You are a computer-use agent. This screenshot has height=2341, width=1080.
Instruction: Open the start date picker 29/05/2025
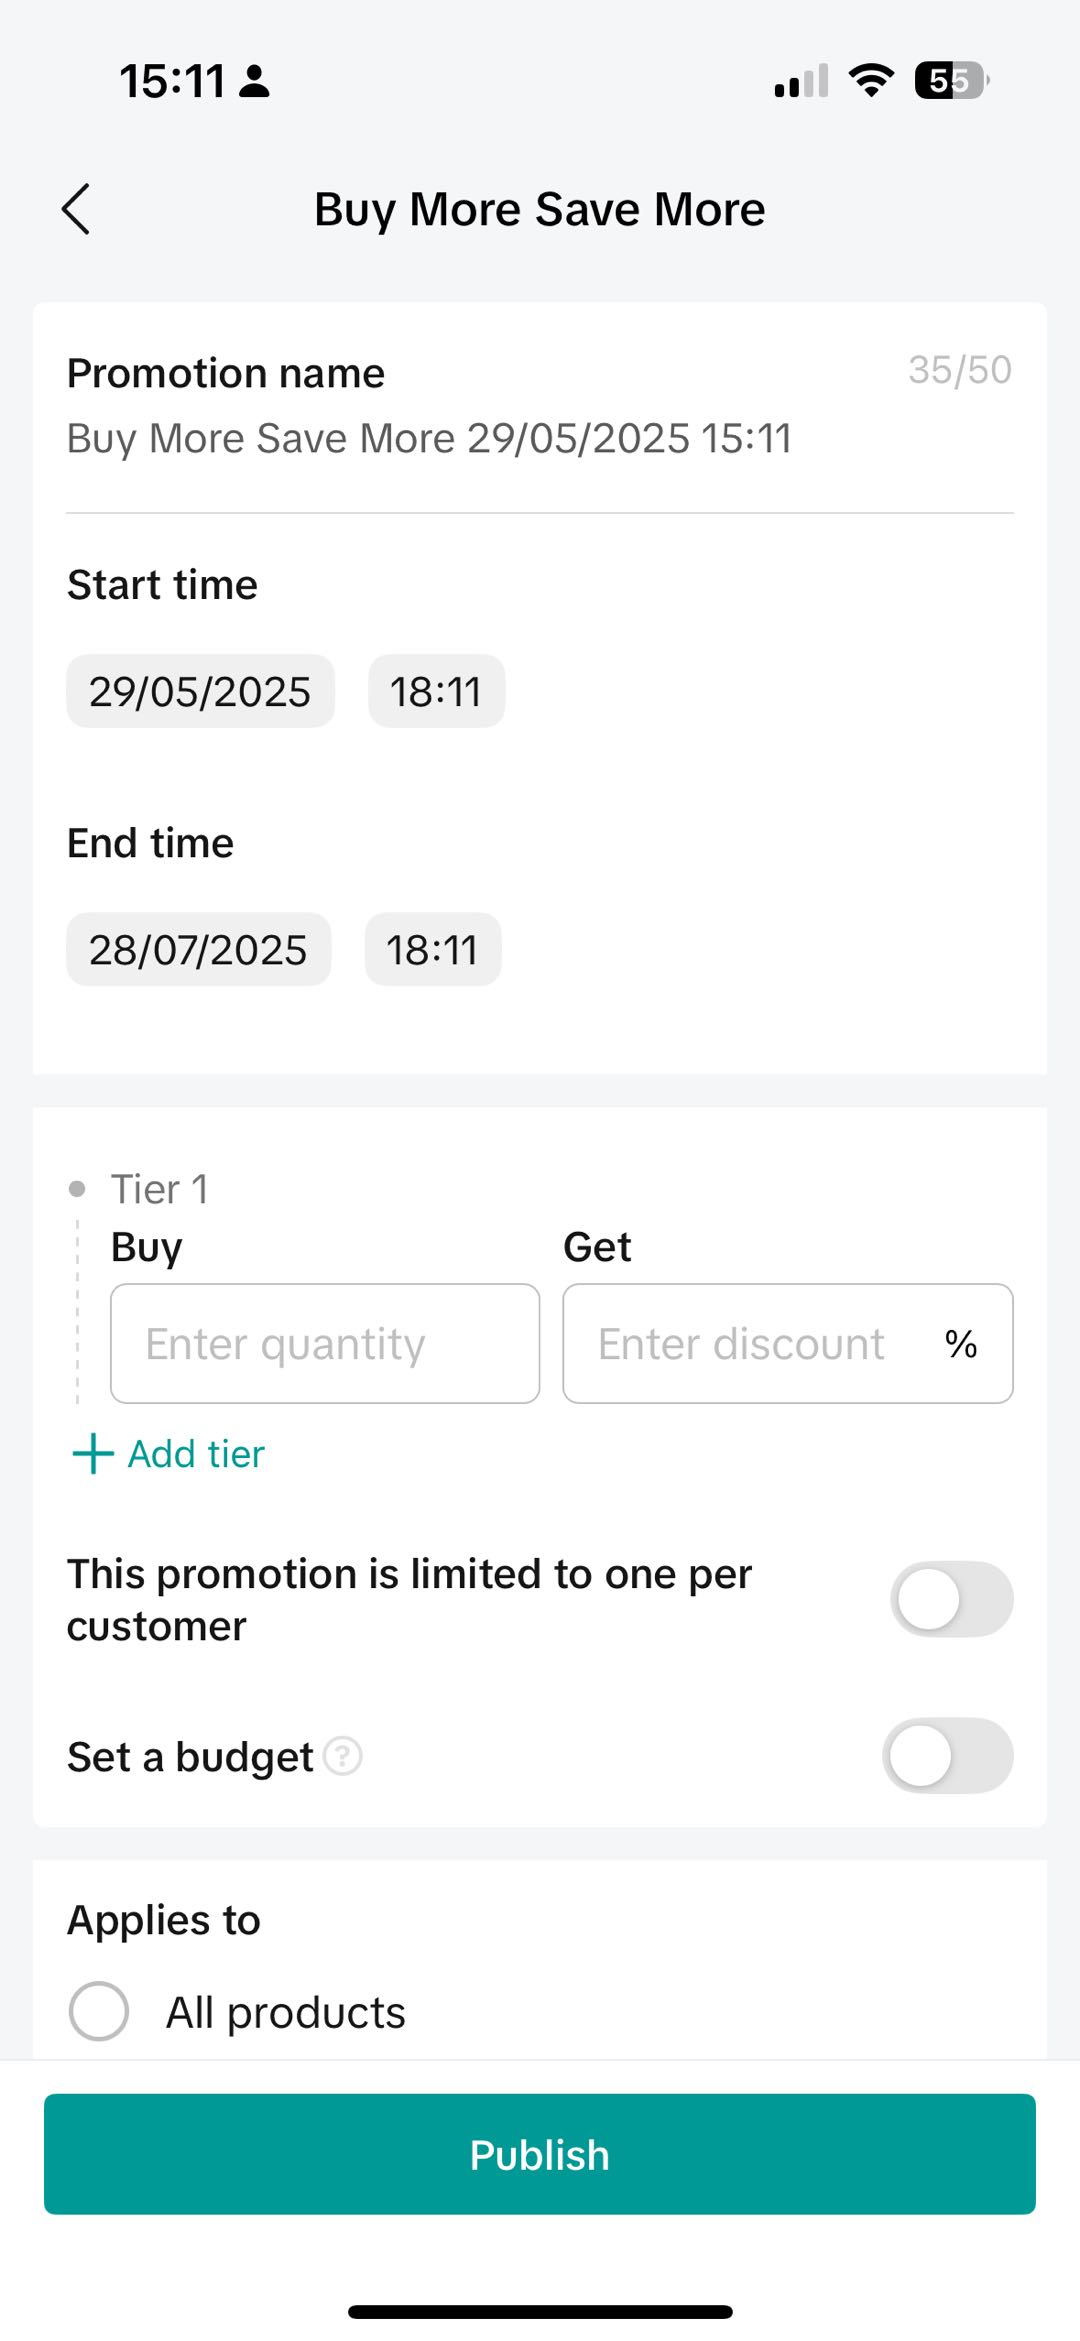[200, 691]
